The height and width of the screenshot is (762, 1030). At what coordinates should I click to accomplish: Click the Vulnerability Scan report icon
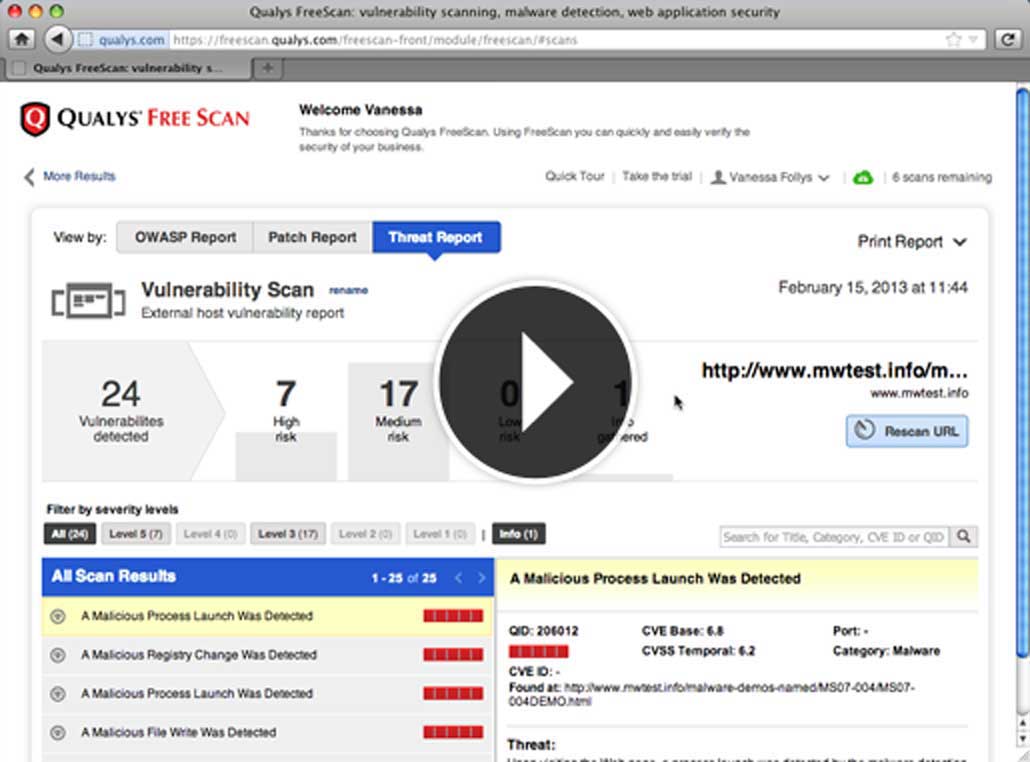(x=88, y=301)
